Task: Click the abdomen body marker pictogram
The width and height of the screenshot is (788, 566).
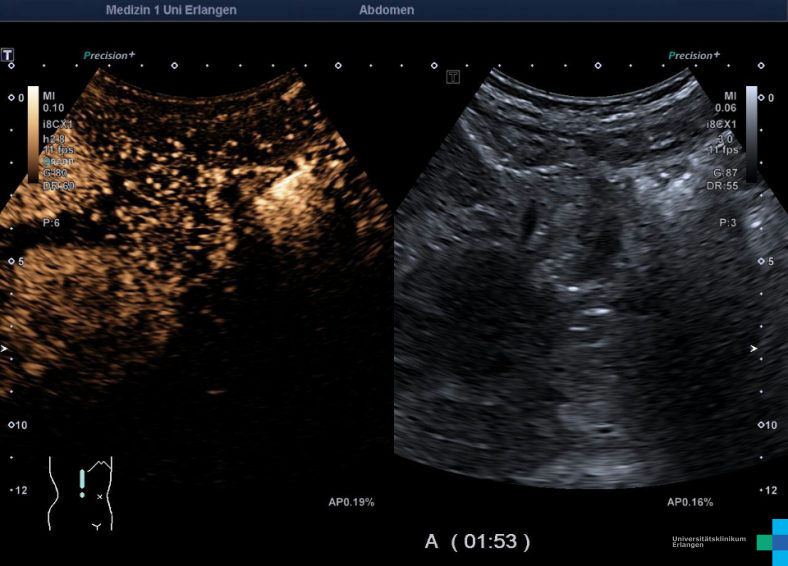Action: [x=81, y=492]
